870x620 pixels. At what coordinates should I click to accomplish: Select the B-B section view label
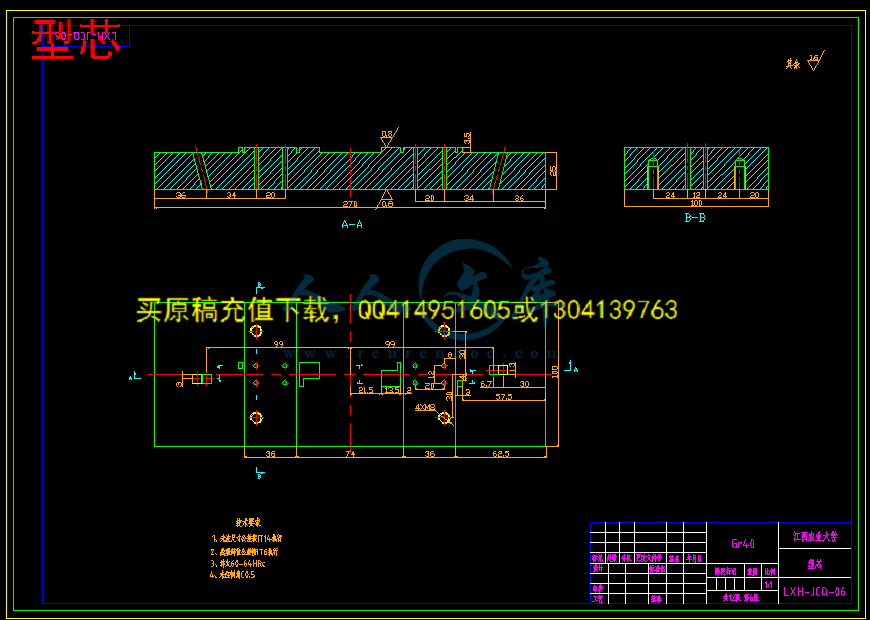[694, 217]
